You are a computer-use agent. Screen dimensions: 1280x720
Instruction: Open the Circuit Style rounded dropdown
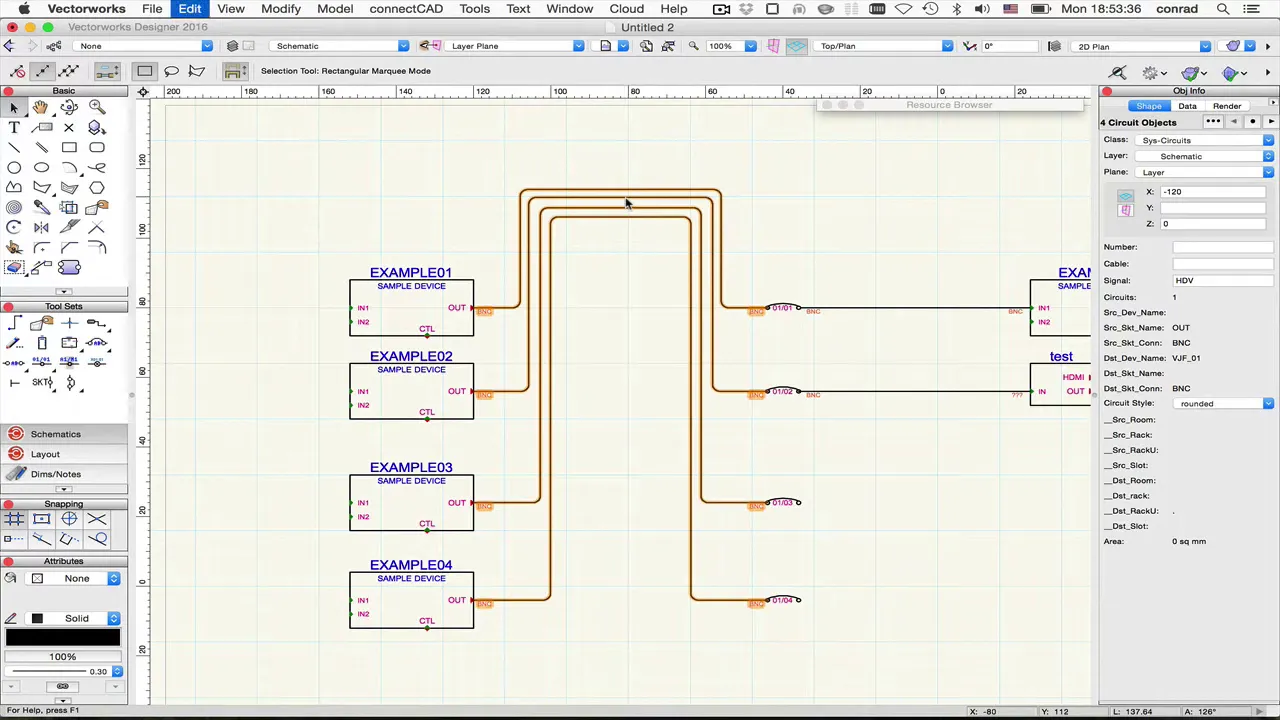point(1225,404)
